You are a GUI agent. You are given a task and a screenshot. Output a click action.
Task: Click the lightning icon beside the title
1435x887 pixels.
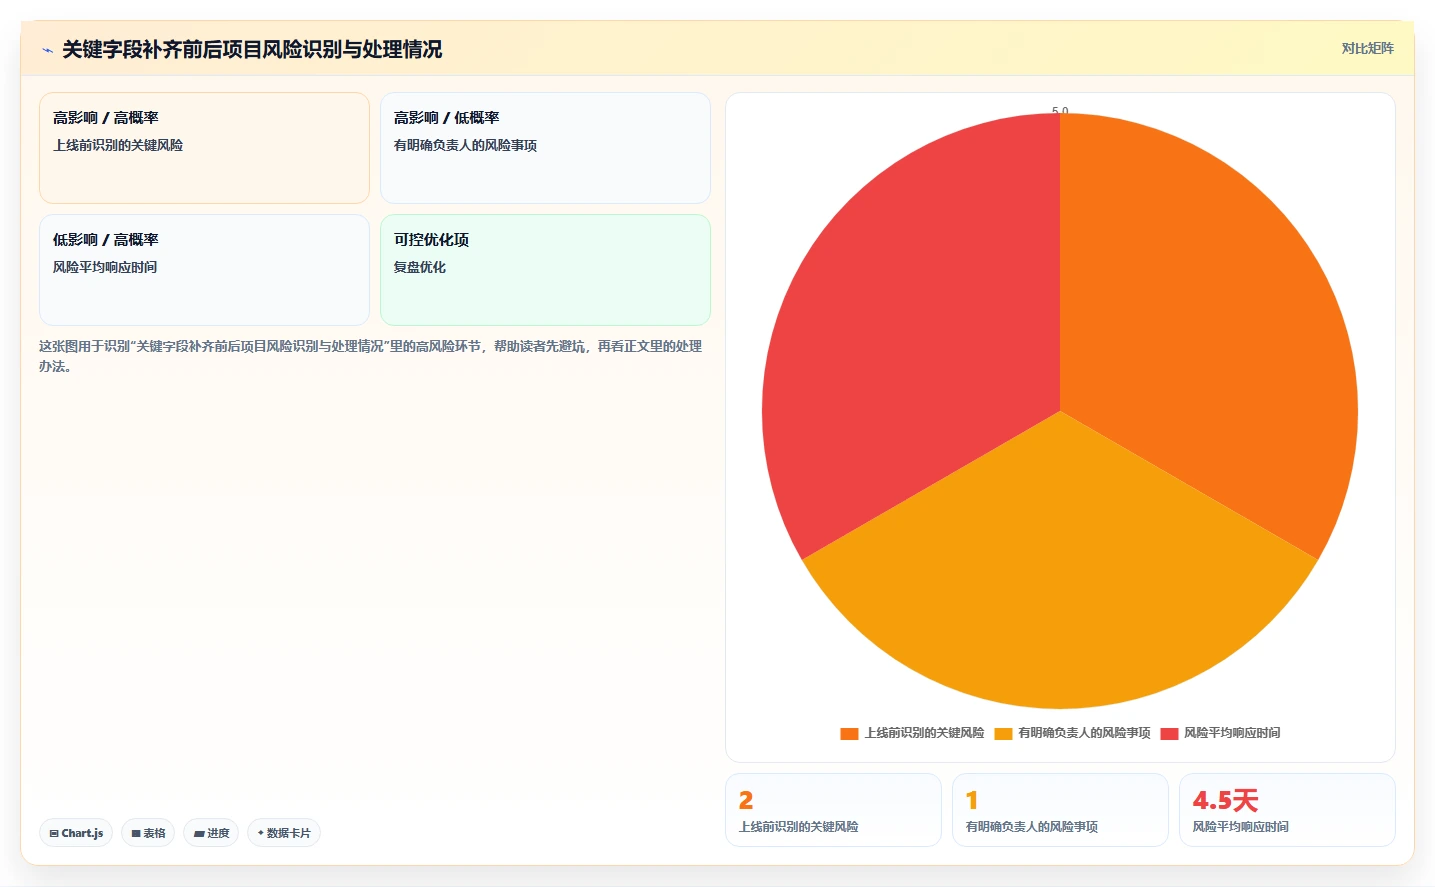click(47, 50)
